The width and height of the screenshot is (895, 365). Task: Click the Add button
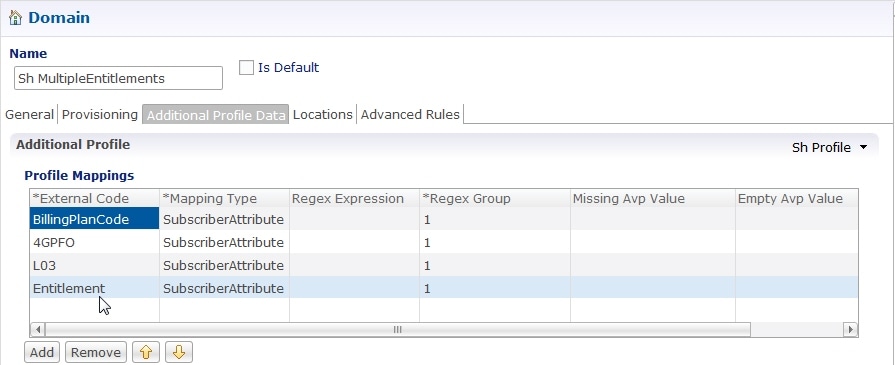point(42,352)
